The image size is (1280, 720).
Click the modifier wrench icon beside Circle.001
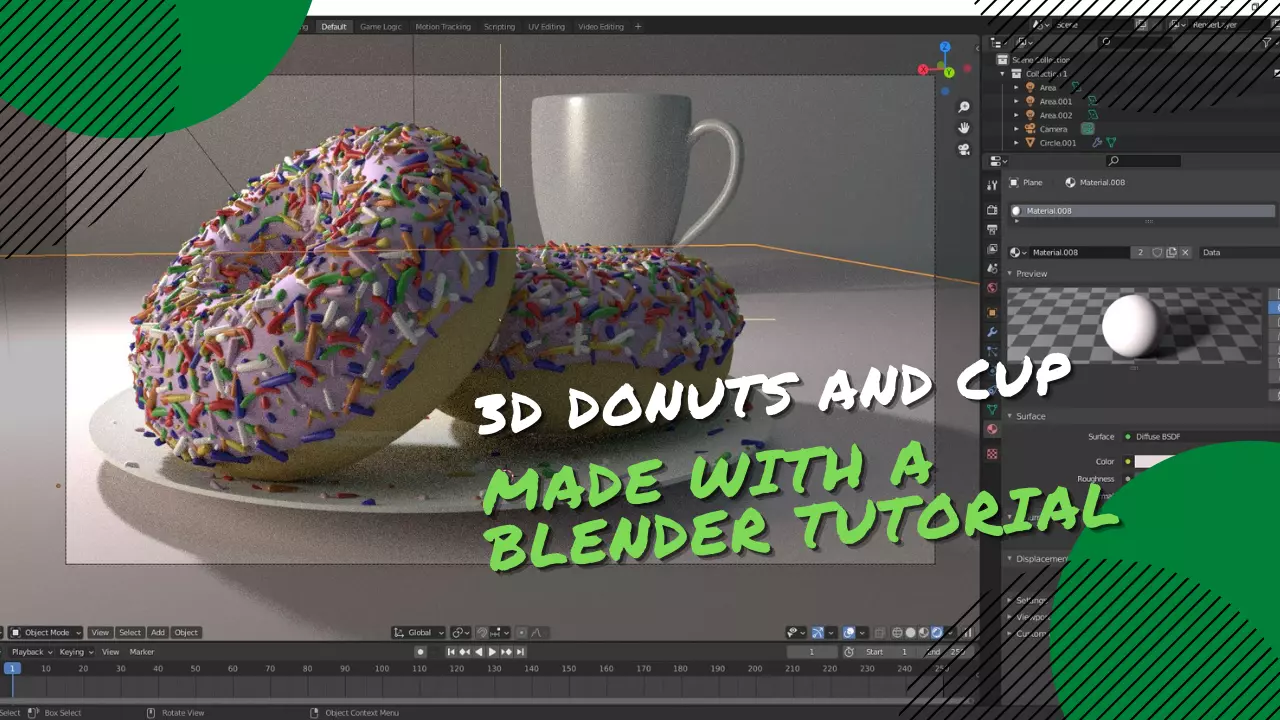(x=1097, y=143)
